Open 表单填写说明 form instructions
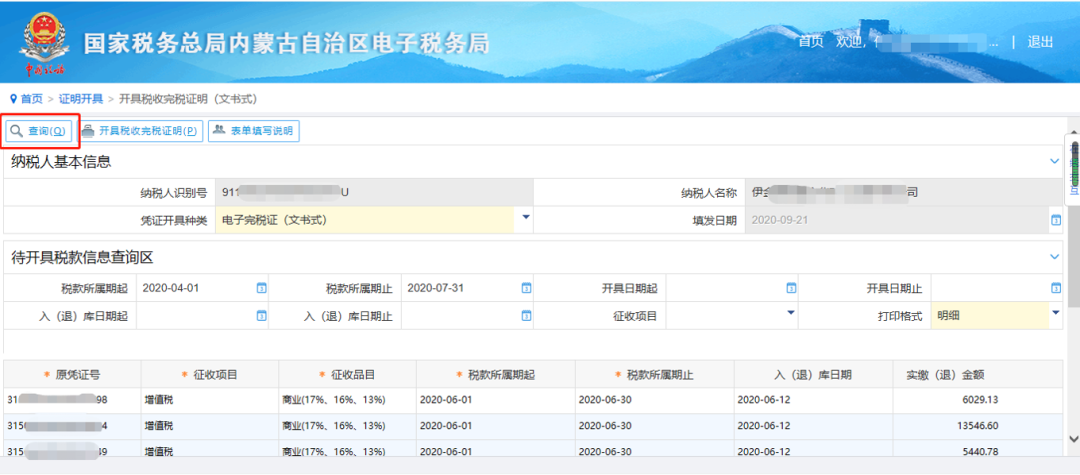This screenshot has width=1080, height=475. tap(253, 131)
